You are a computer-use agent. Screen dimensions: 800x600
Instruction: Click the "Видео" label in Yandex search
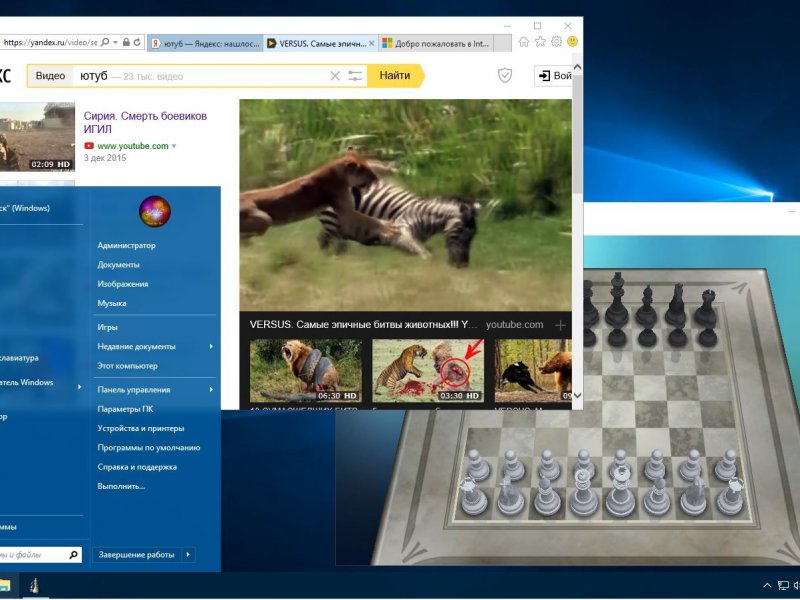coord(50,76)
